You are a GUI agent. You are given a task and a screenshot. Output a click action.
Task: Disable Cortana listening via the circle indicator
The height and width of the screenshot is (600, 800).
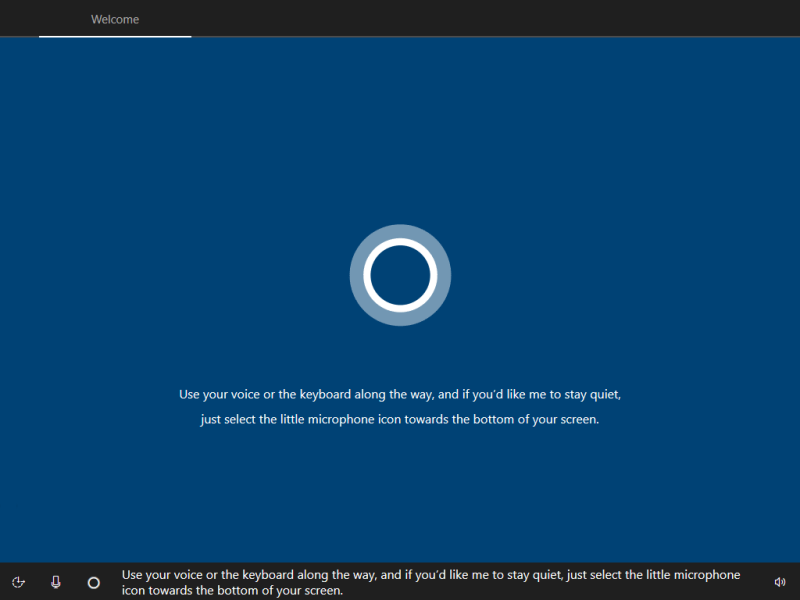click(x=93, y=582)
